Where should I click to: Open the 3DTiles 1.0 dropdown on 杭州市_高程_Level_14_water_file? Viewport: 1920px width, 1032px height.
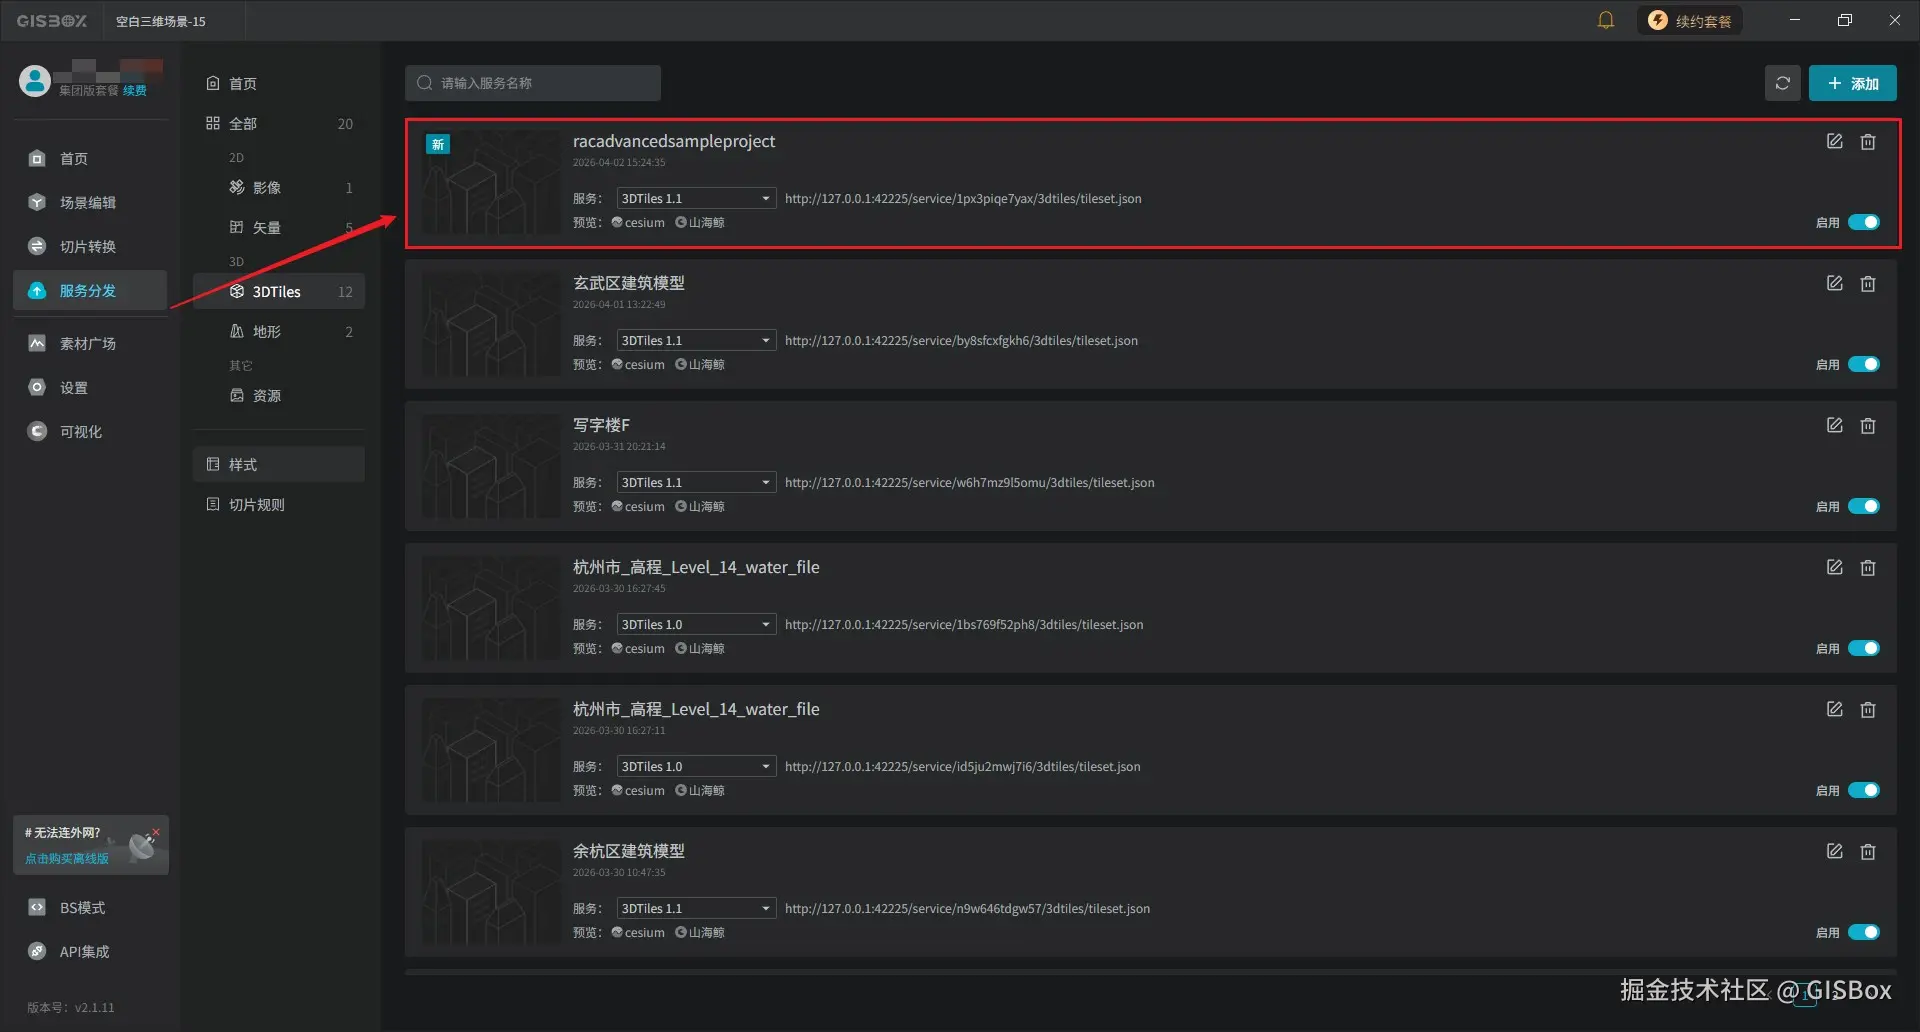point(765,623)
